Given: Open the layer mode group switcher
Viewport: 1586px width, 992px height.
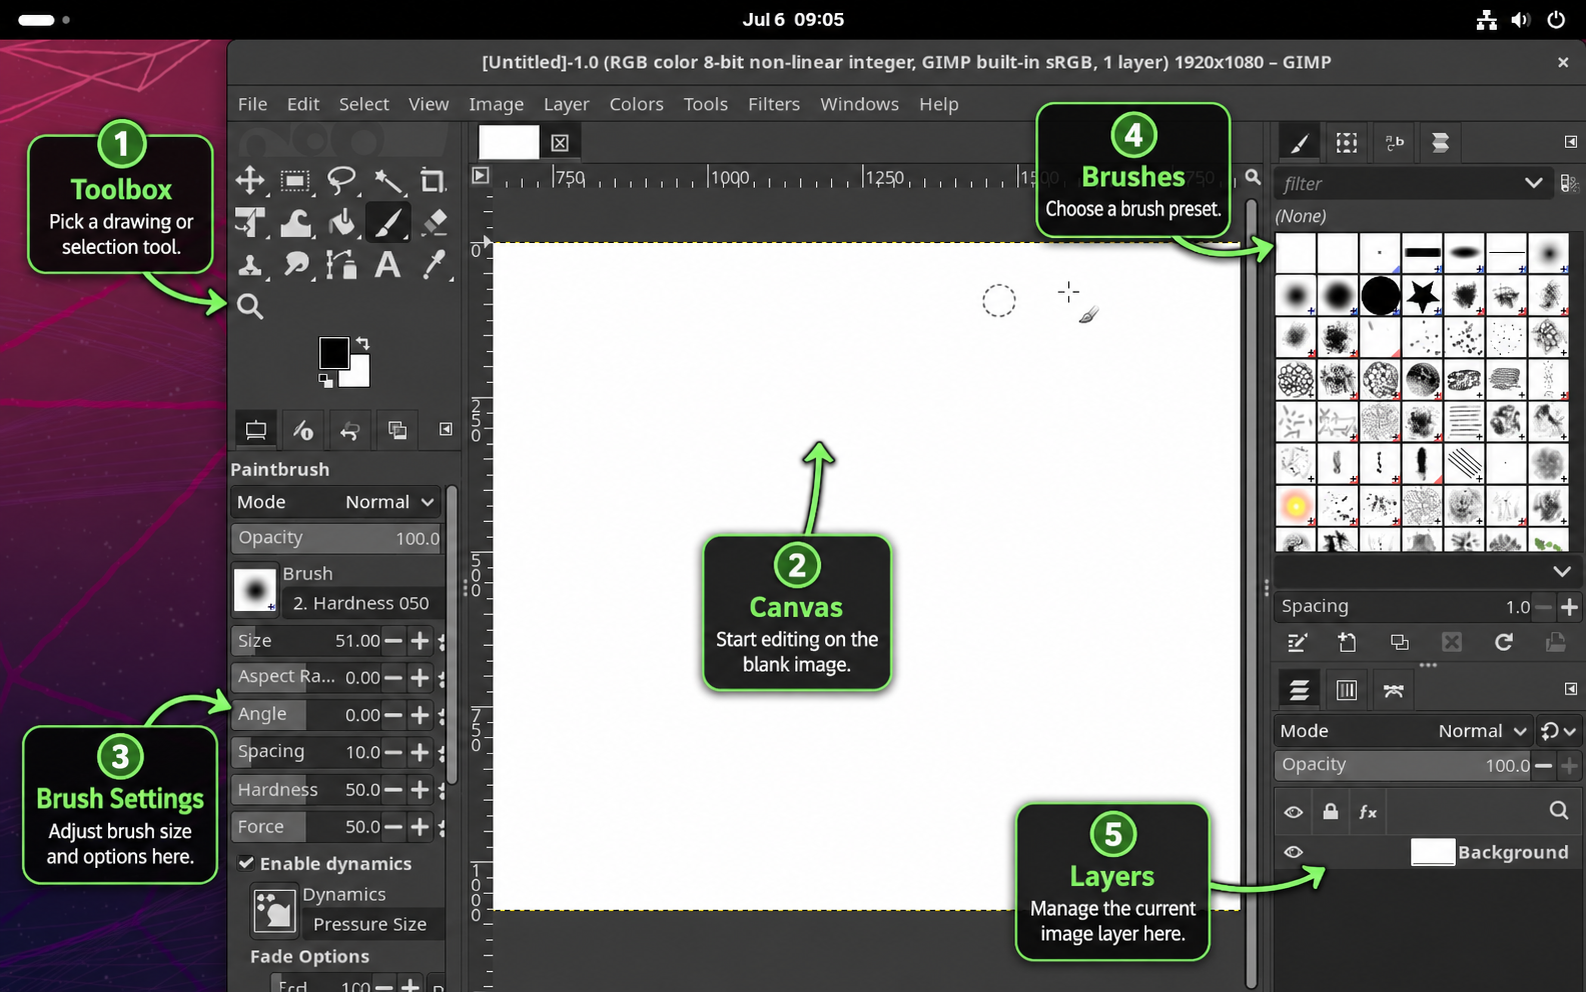Looking at the screenshot, I should pyautogui.click(x=1558, y=731).
